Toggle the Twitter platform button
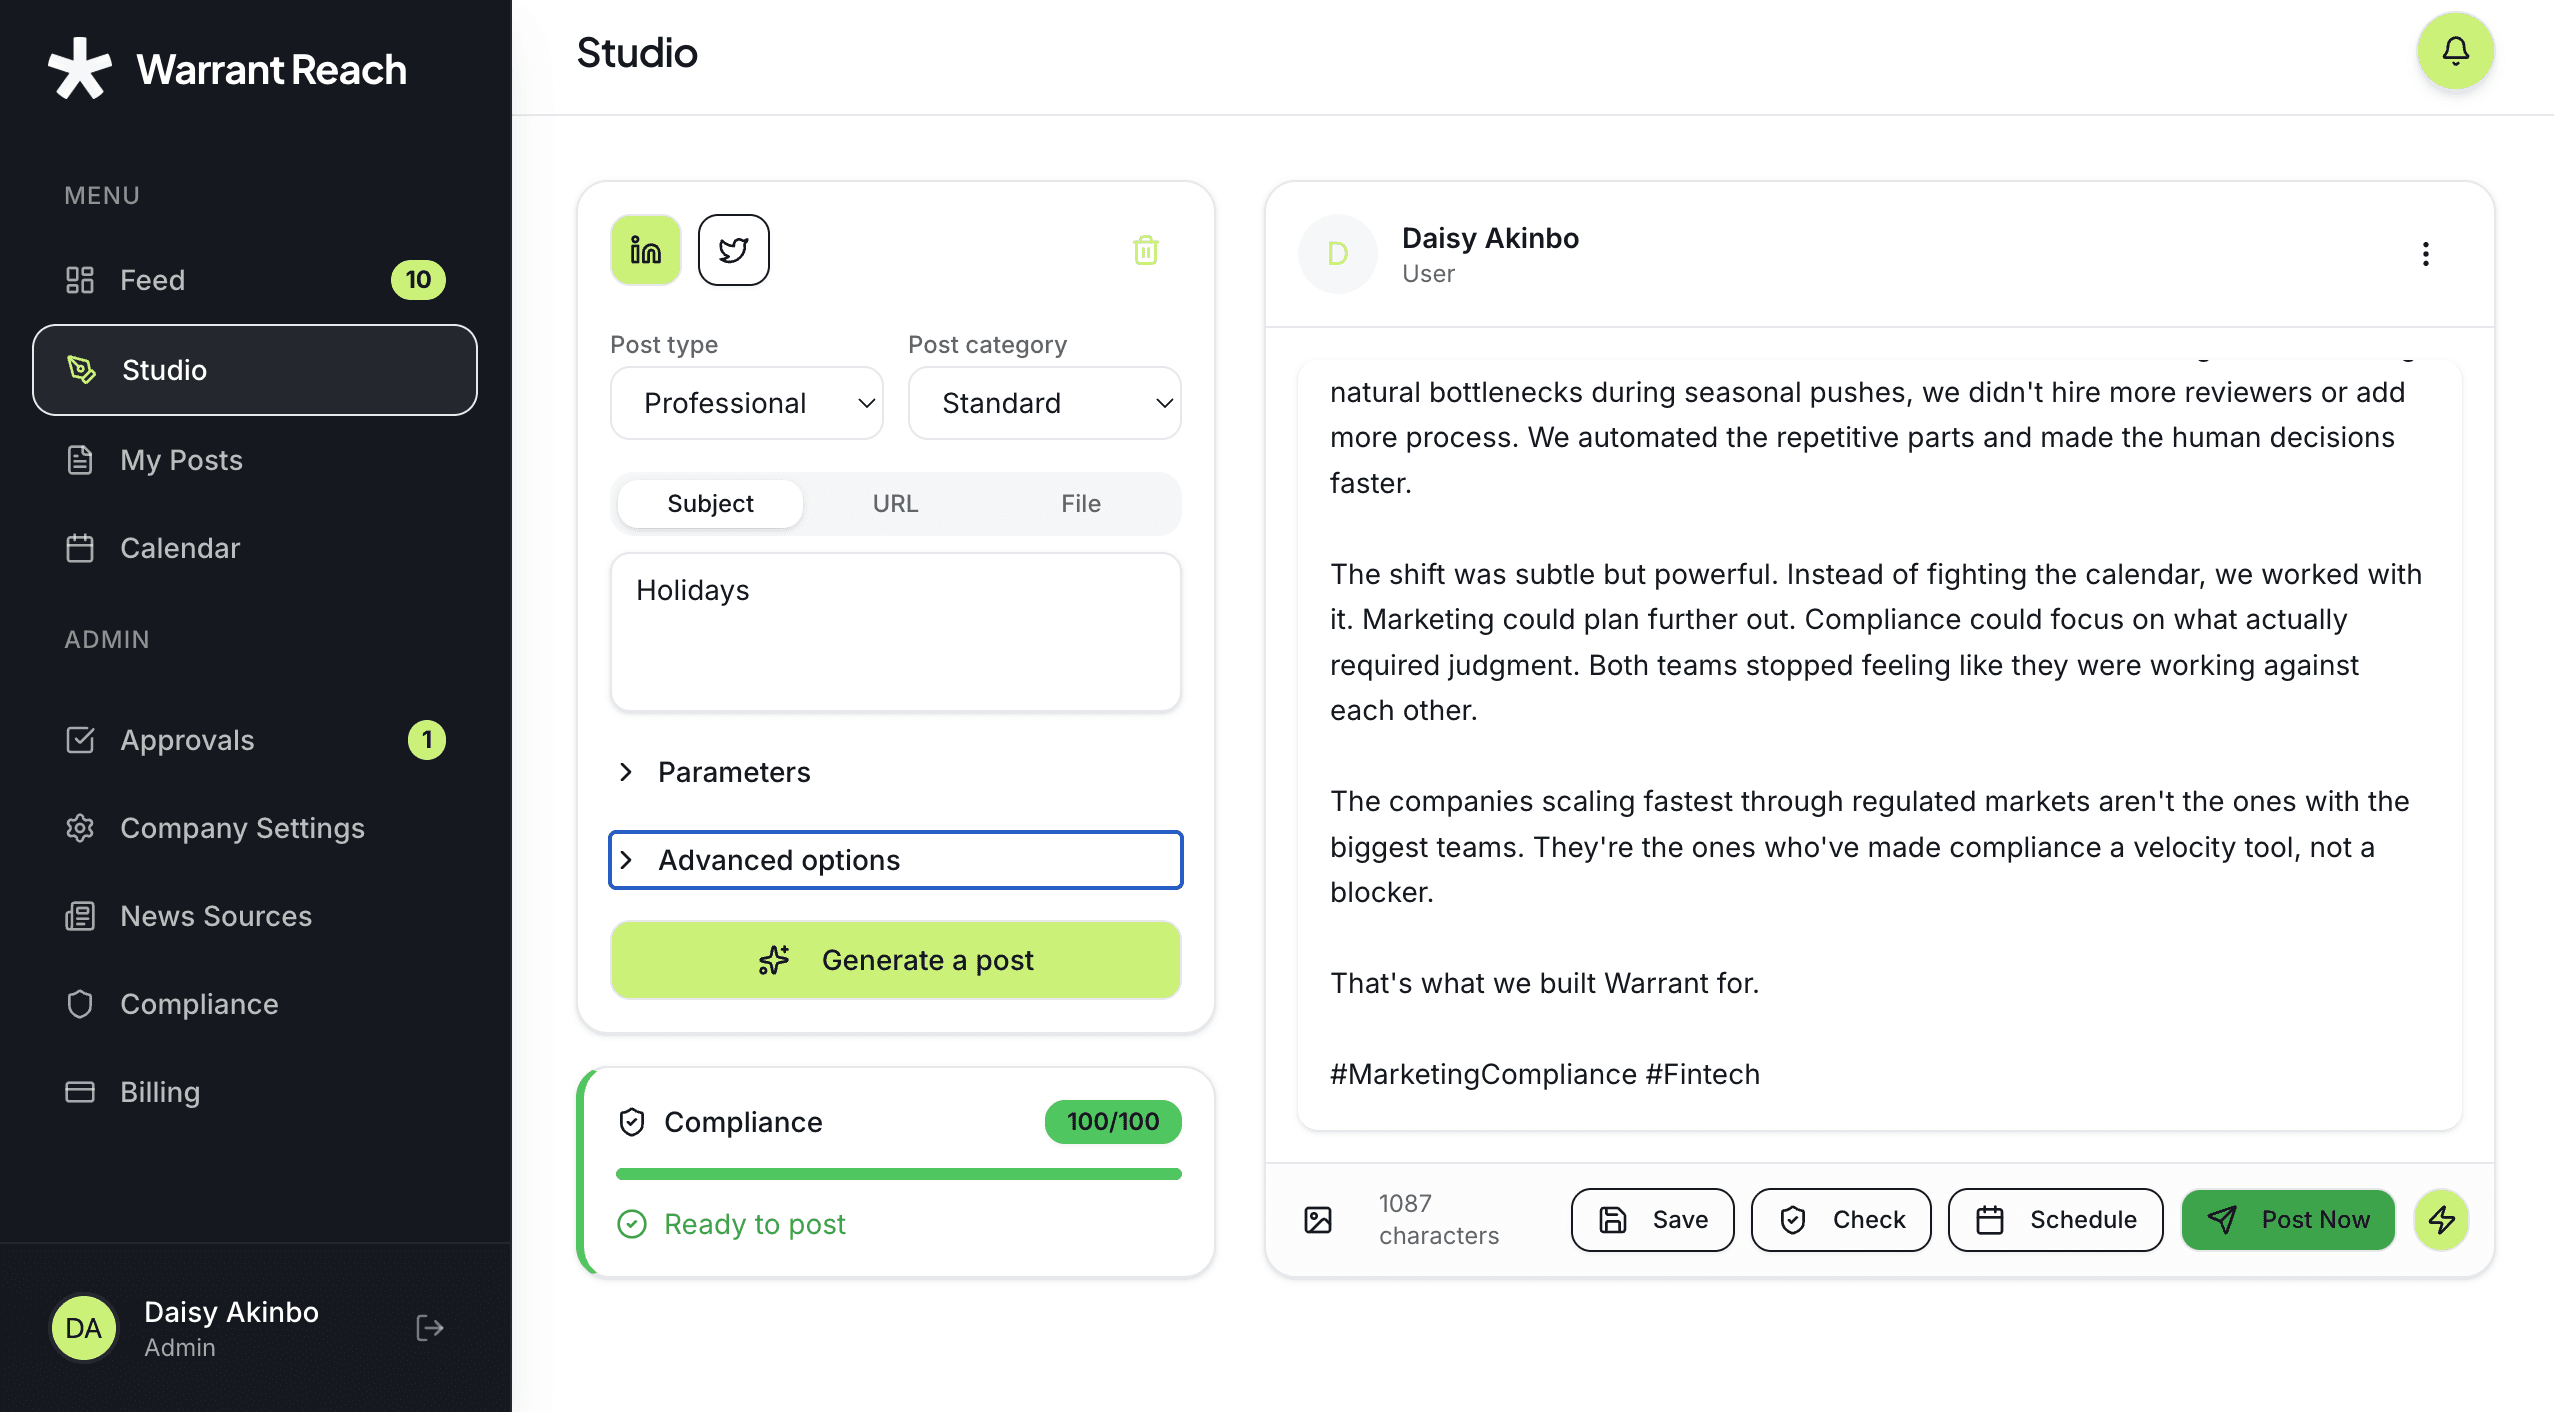Screen dimensions: 2554x1412 coord(733,250)
